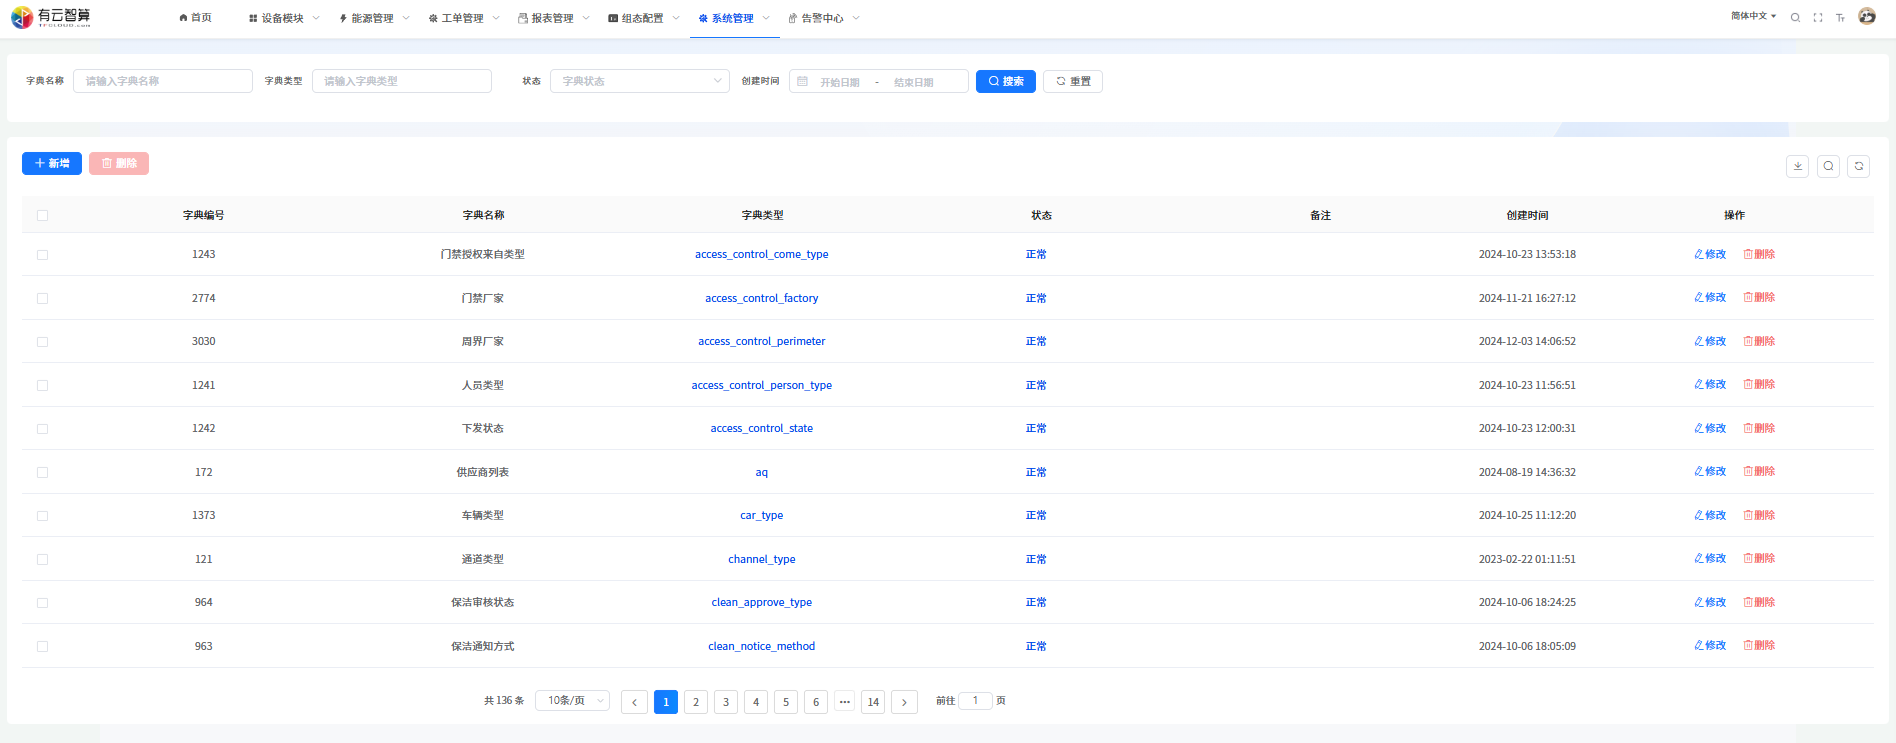The height and width of the screenshot is (743, 1896).
Task: Click the 字典名称 input field
Action: [163, 81]
